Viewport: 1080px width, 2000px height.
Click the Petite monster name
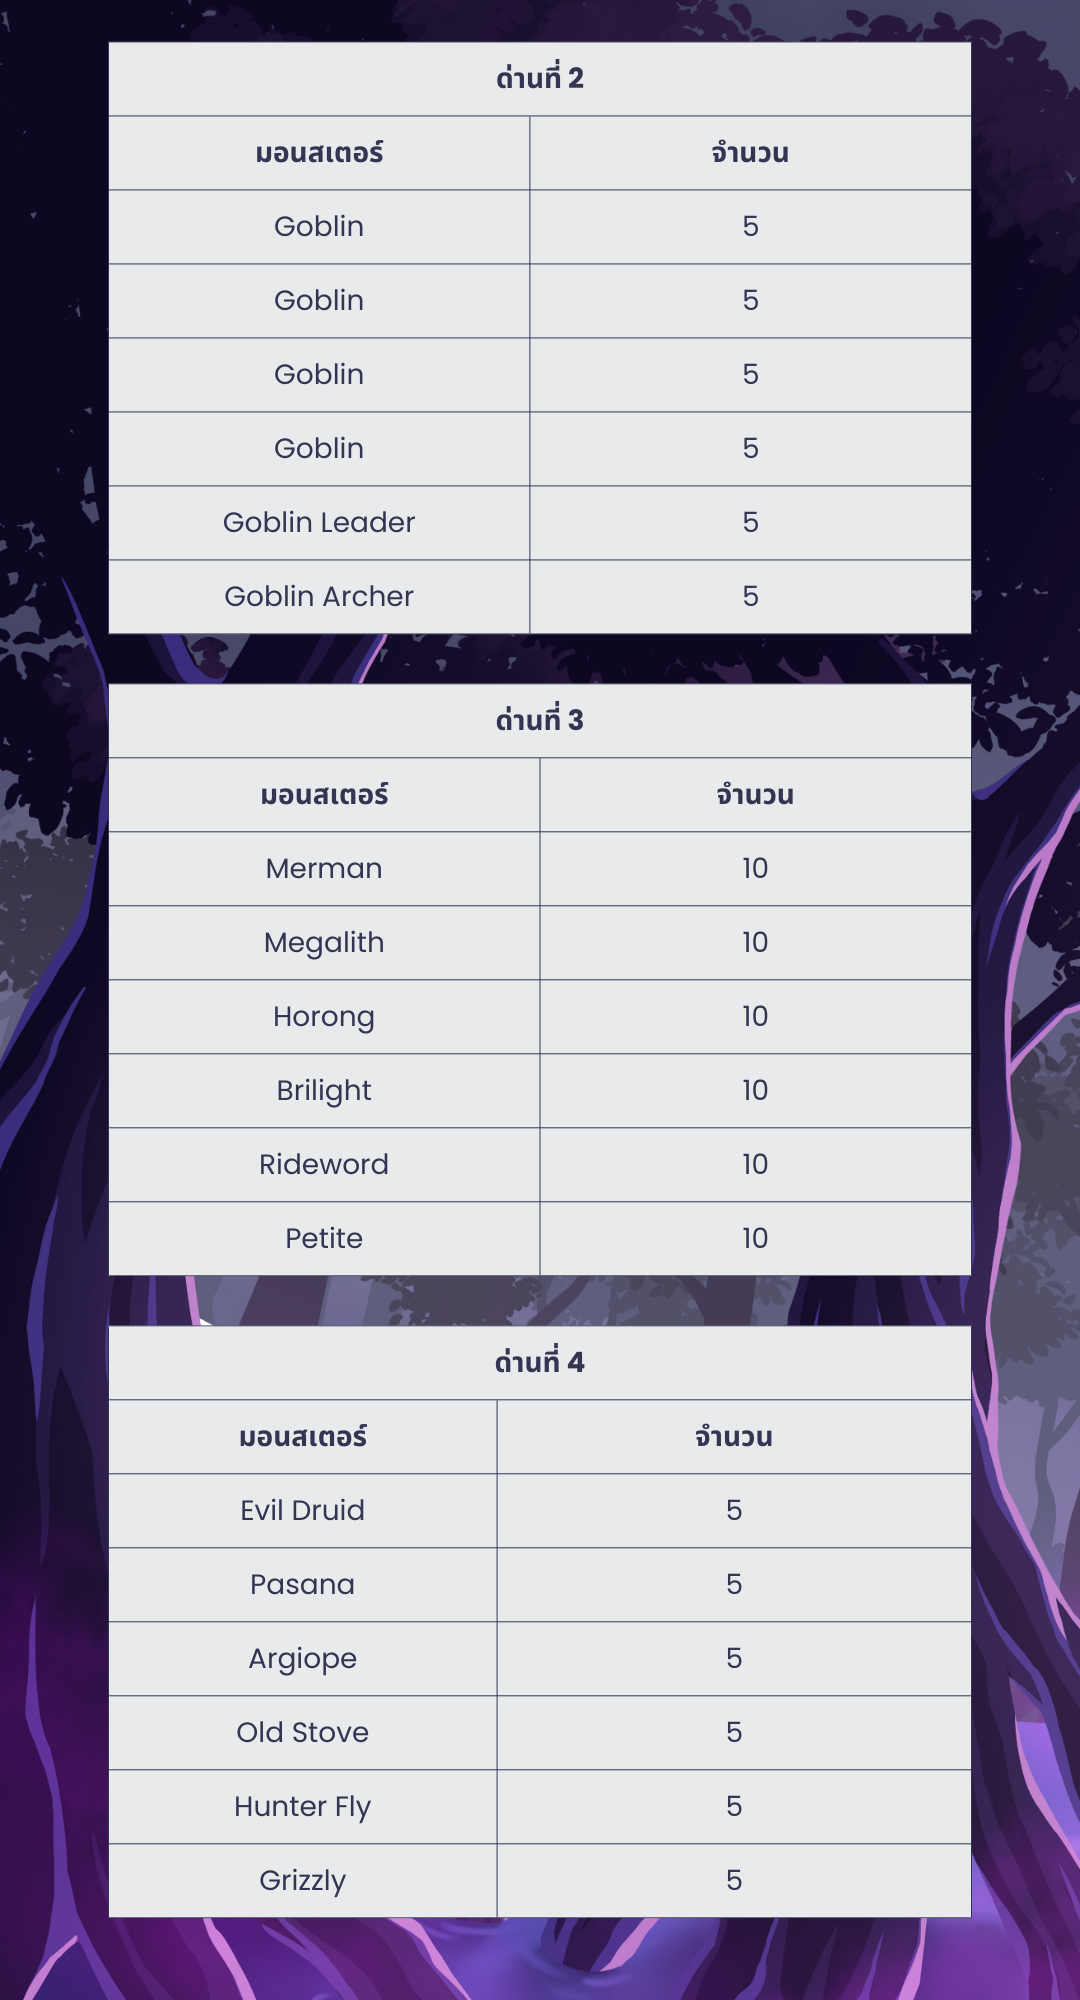pyautogui.click(x=324, y=1239)
